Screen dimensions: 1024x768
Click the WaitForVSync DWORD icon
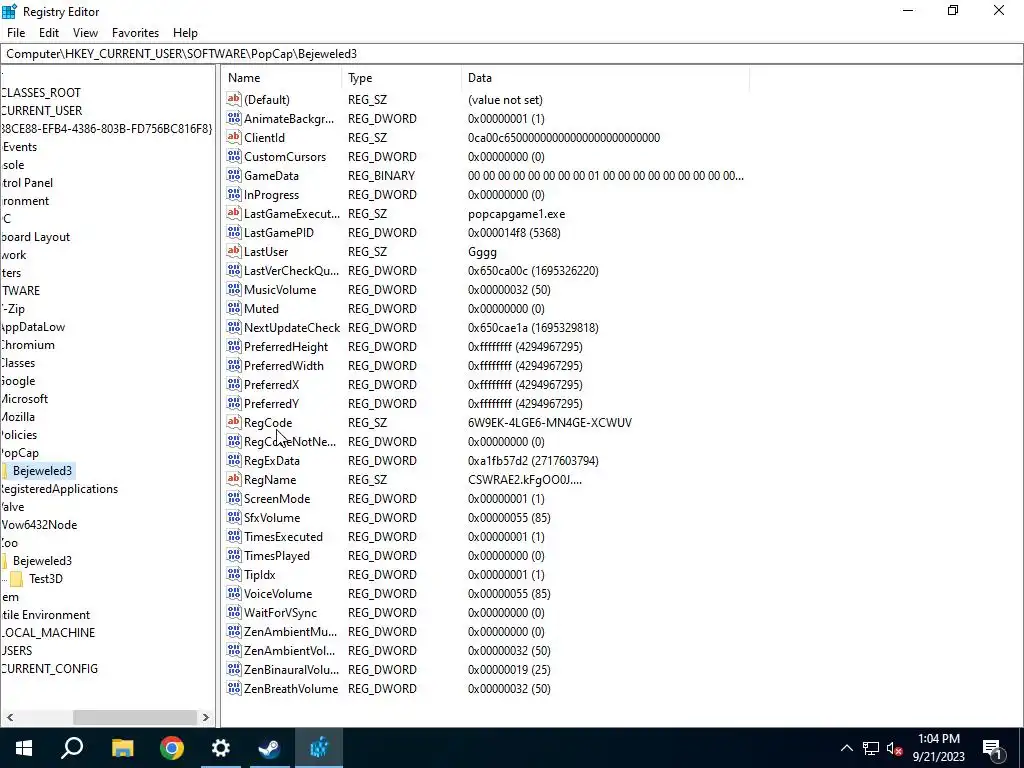[x=234, y=612]
